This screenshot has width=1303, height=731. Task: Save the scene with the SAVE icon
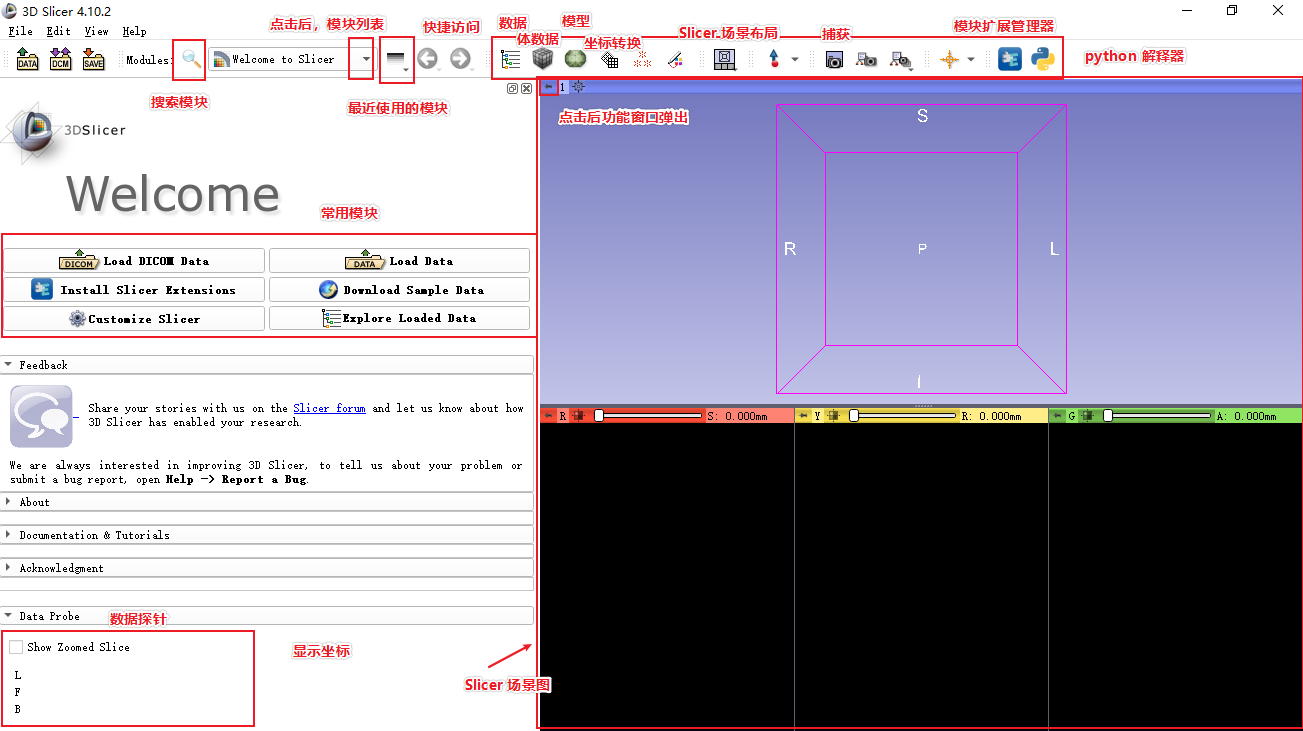click(x=93, y=59)
